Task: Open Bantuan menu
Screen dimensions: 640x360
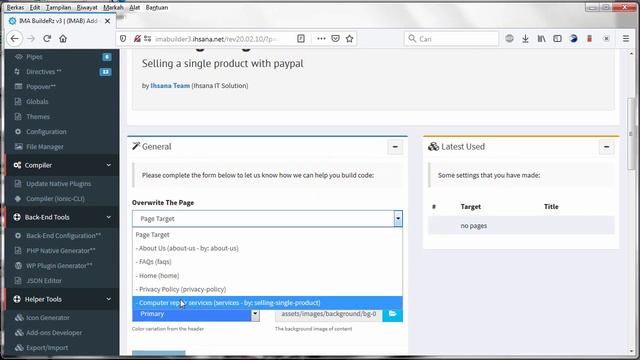Action: point(157,7)
